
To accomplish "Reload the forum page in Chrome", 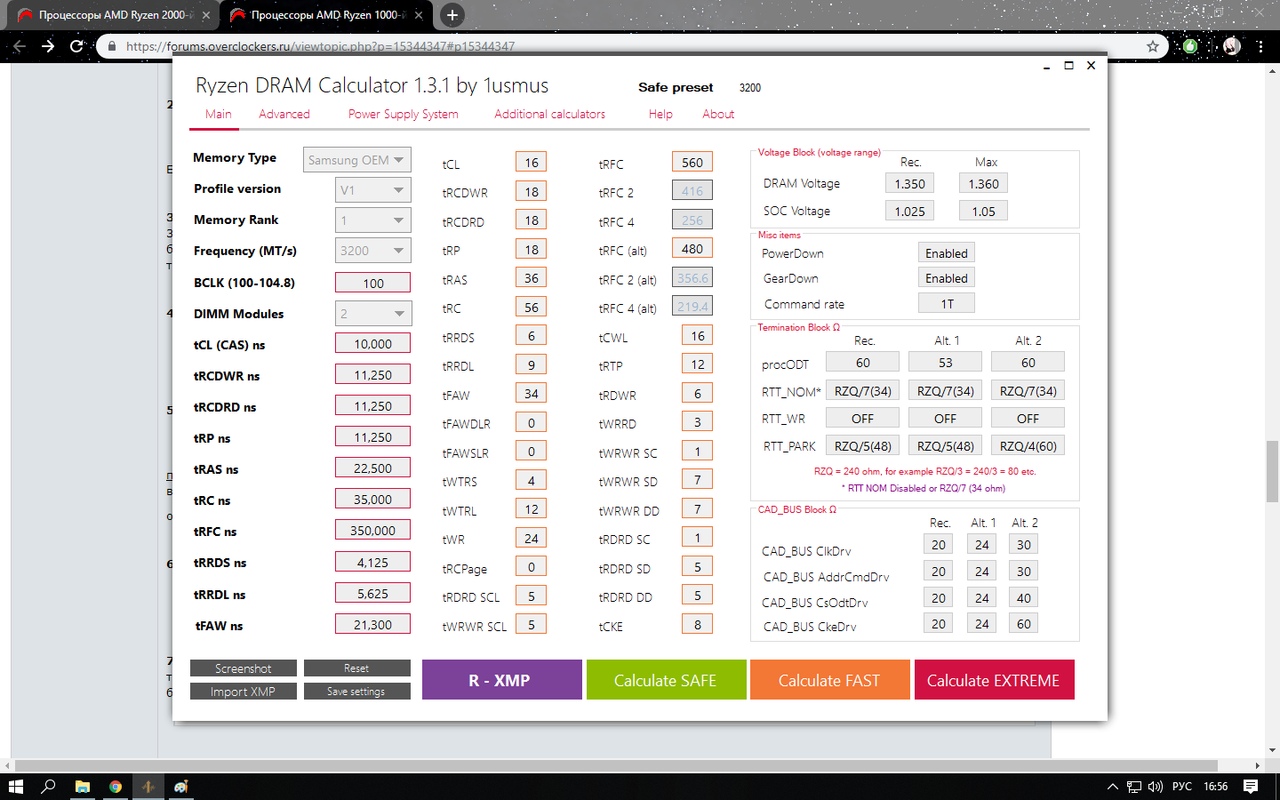I will (77, 46).
